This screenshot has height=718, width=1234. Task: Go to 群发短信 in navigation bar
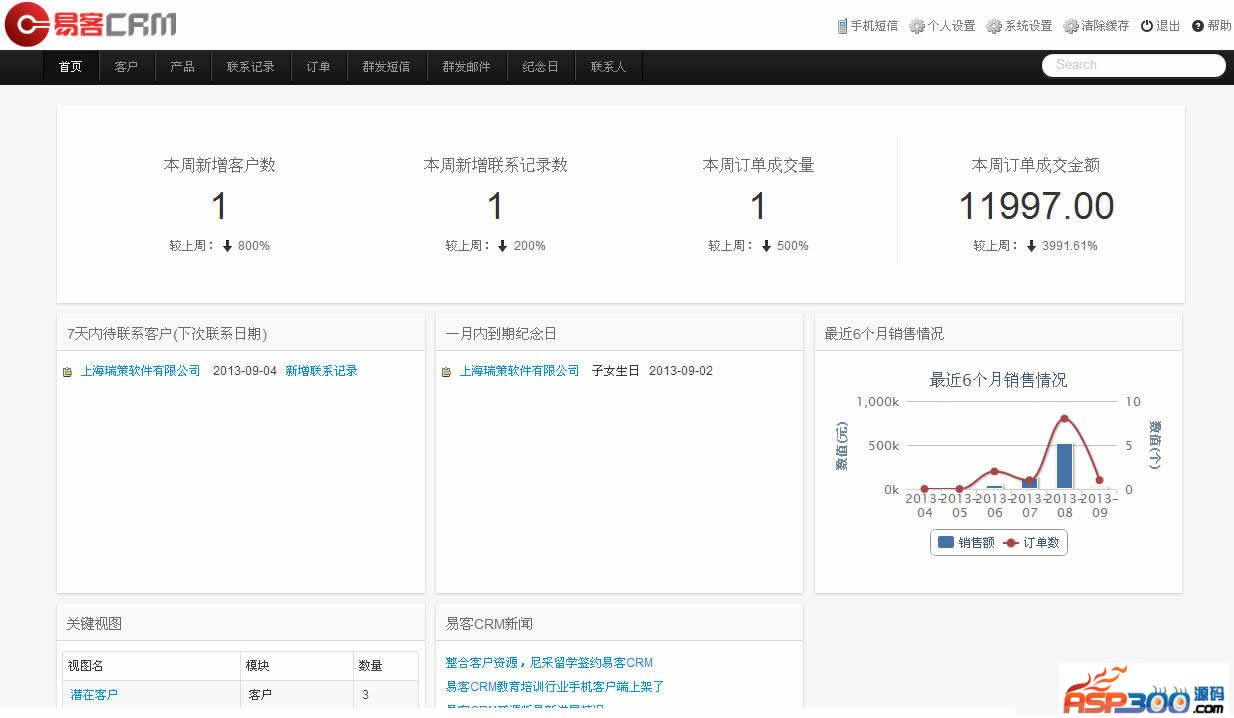[x=386, y=67]
